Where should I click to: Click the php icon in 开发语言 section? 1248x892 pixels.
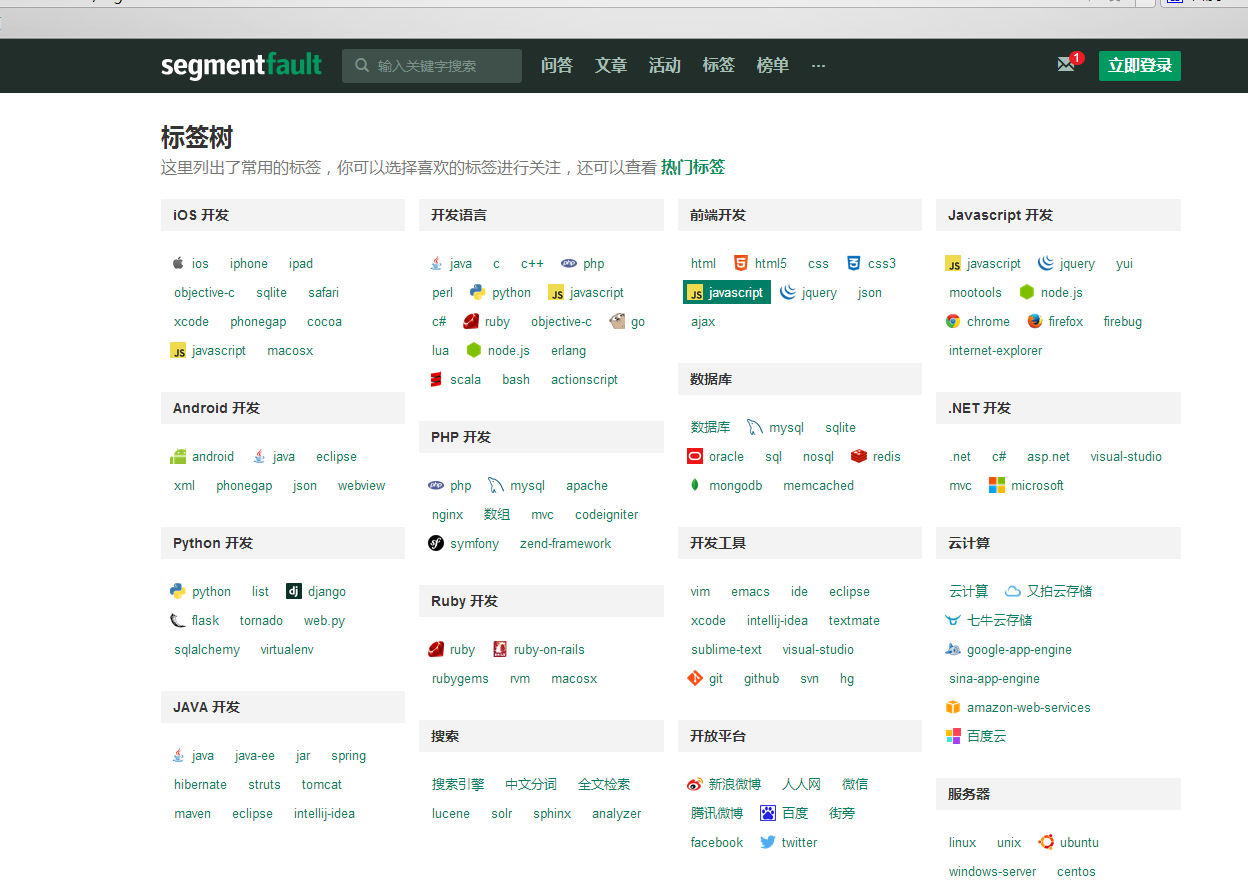coord(569,263)
